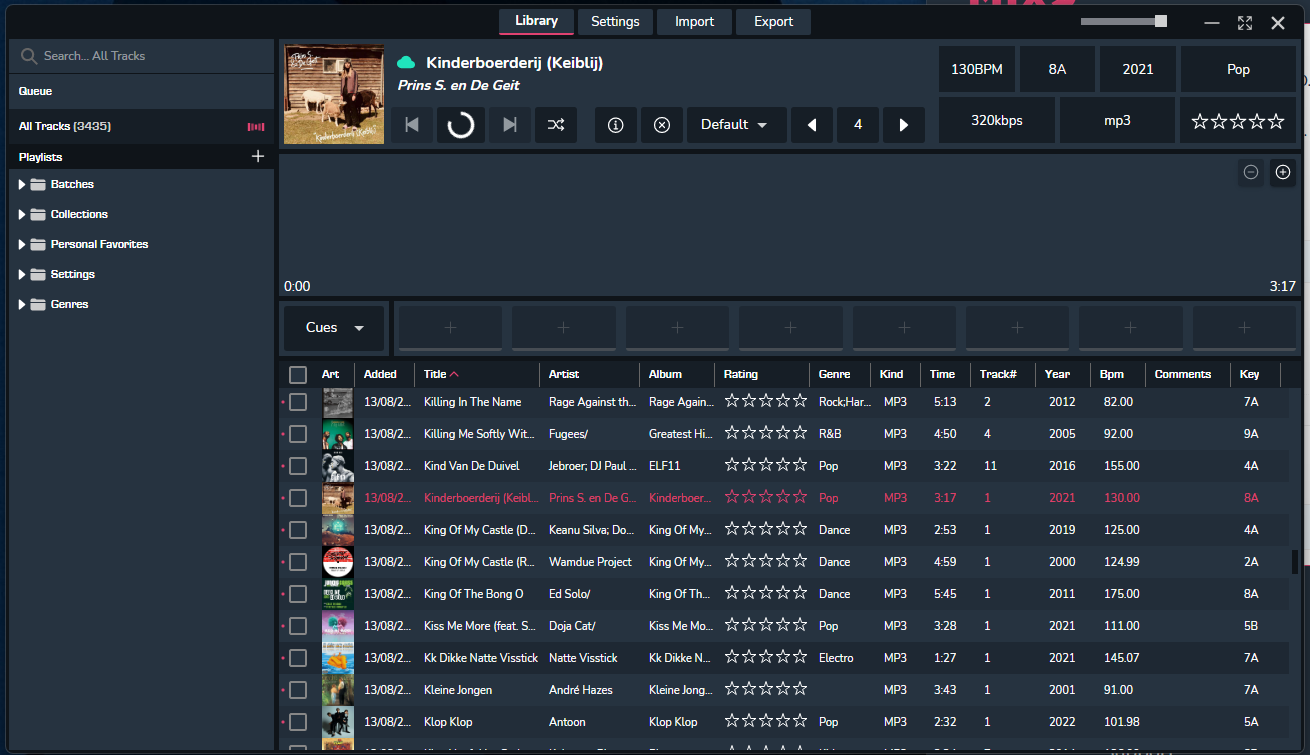This screenshot has height=755, width=1310.
Task: Click the Search All Tracks field
Action: [140, 56]
